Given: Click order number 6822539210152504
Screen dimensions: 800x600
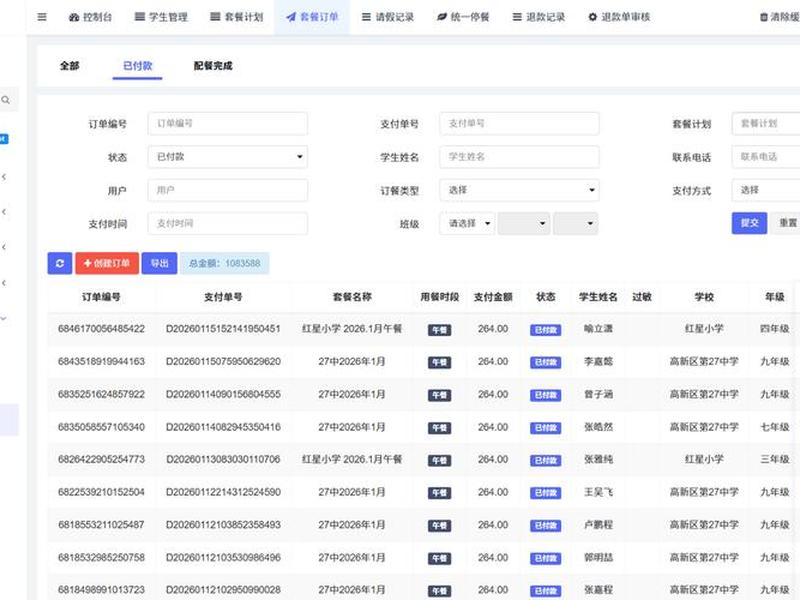Looking at the screenshot, I should coord(101,492).
